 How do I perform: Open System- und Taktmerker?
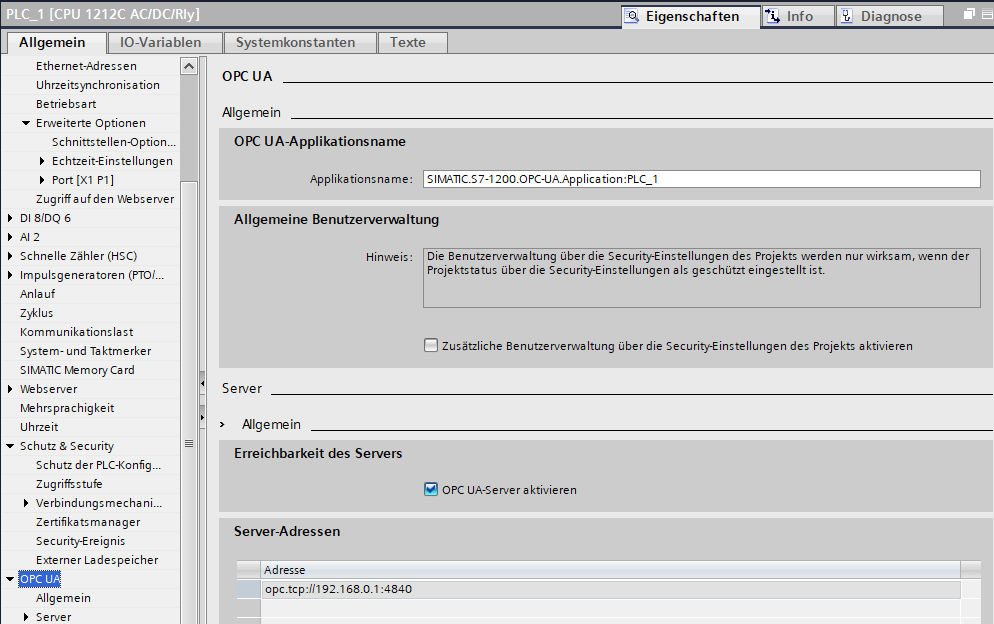(x=86, y=351)
